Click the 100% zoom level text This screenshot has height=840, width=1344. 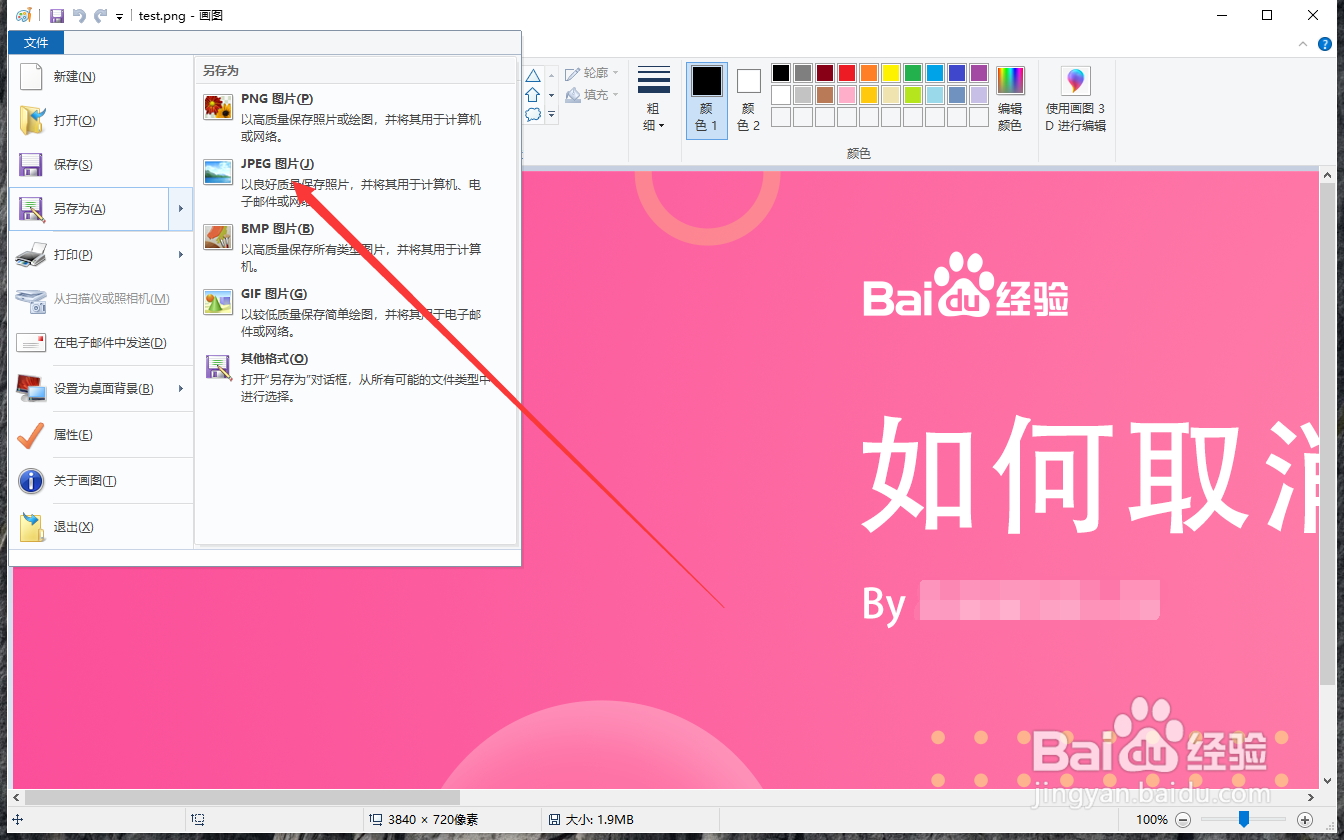[x=1152, y=820]
